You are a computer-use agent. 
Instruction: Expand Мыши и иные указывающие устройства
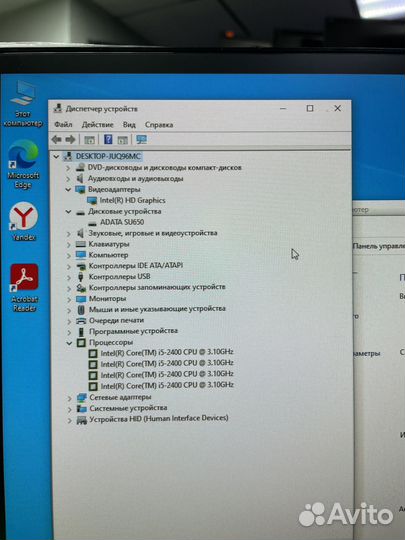[x=69, y=310]
